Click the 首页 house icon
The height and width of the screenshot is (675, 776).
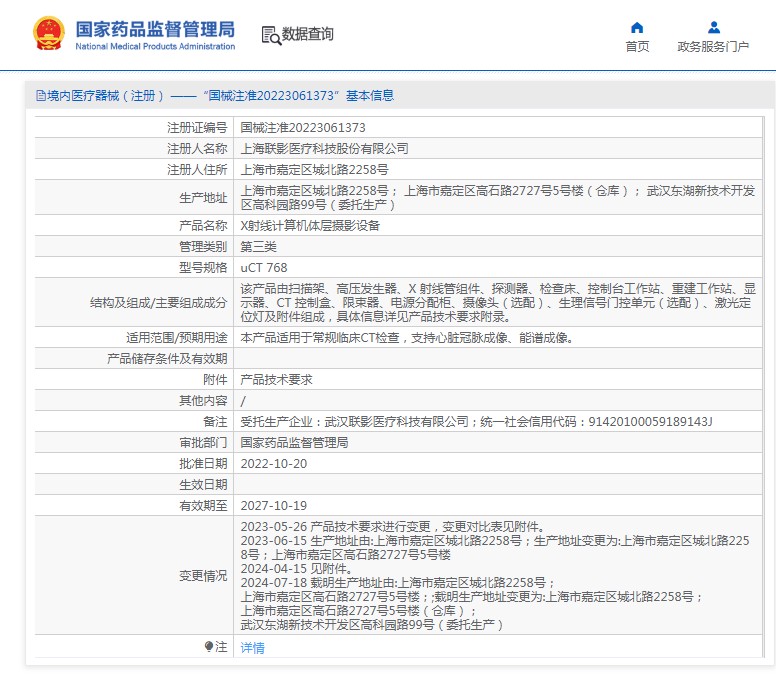[637, 27]
